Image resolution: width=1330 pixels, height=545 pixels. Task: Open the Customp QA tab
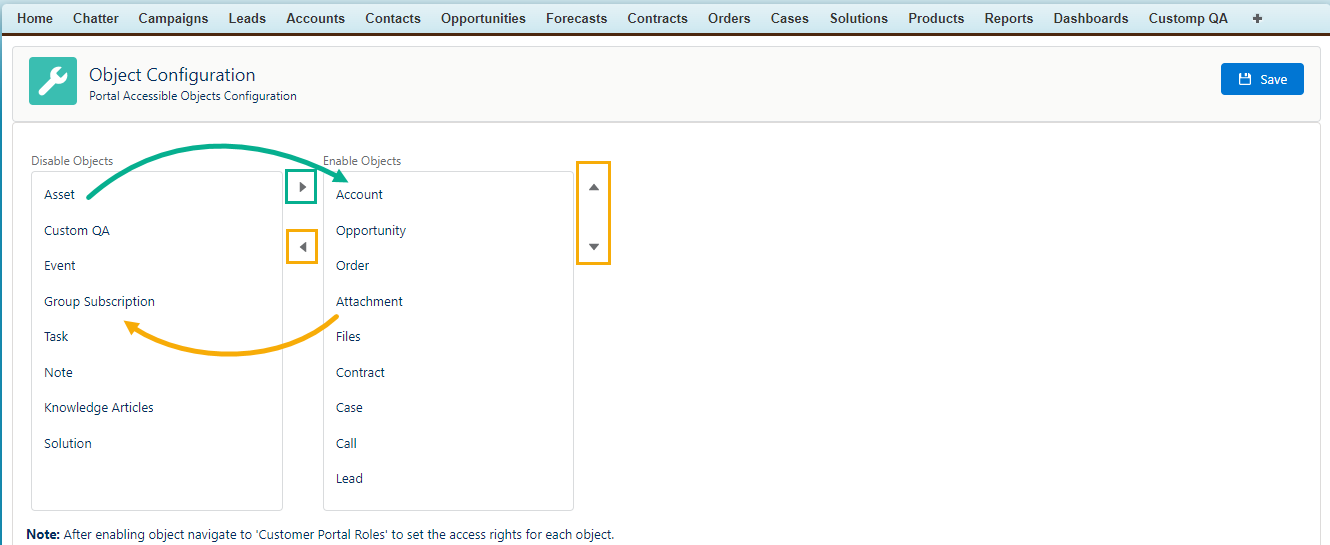click(1188, 18)
